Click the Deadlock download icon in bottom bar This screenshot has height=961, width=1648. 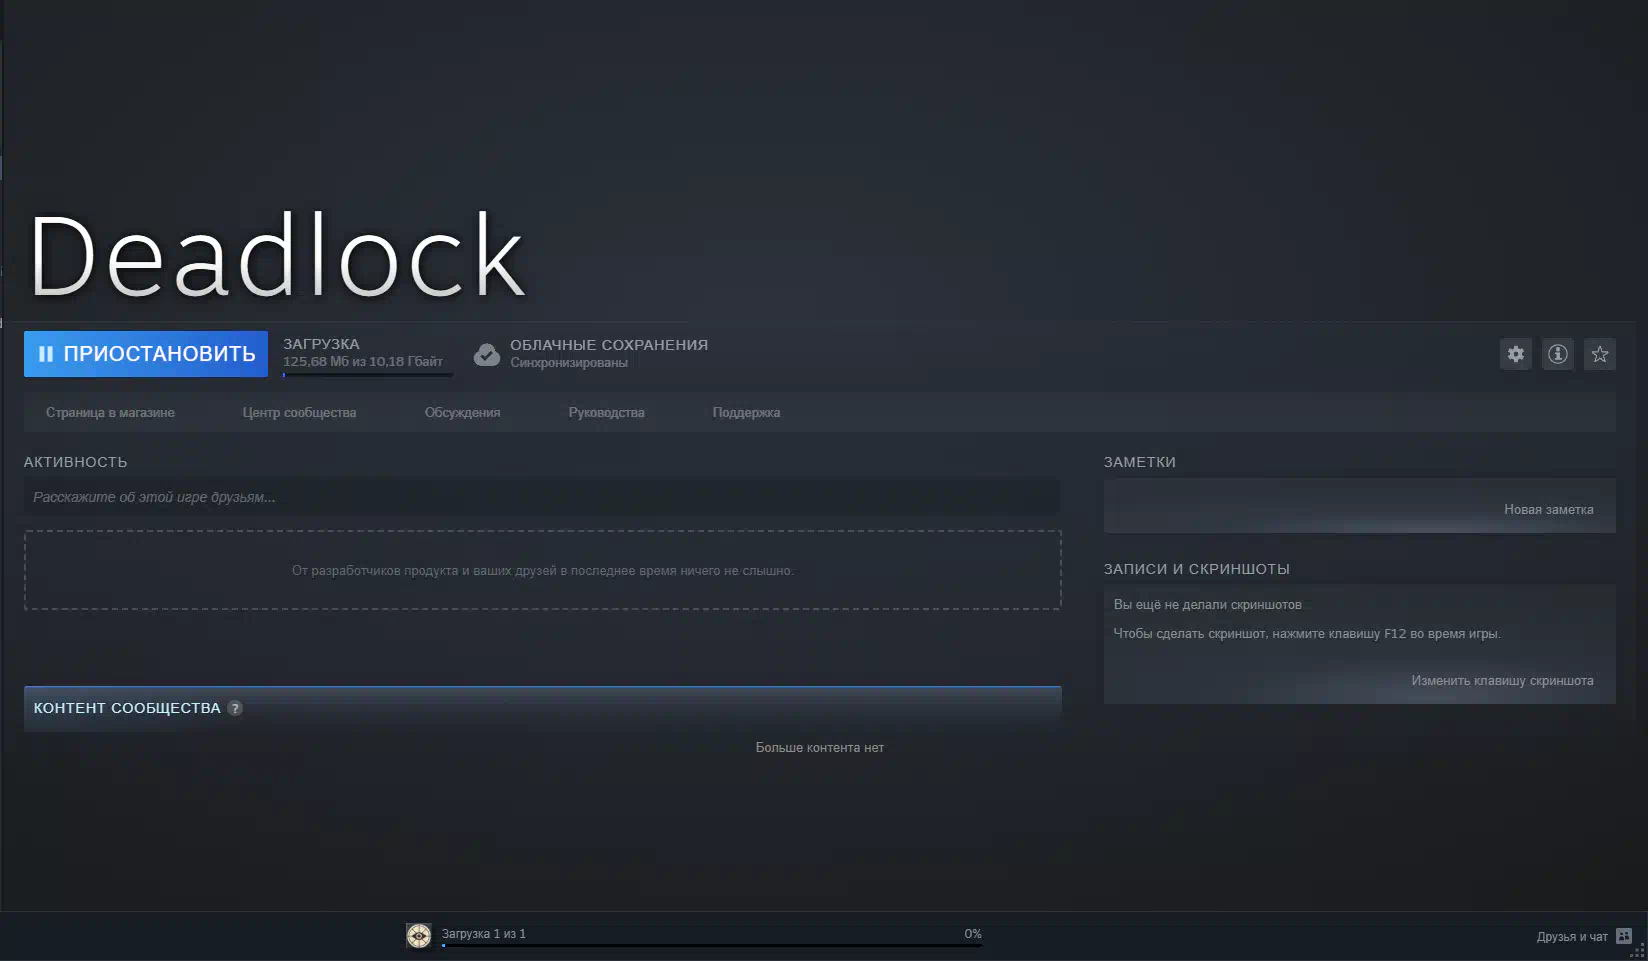(419, 935)
